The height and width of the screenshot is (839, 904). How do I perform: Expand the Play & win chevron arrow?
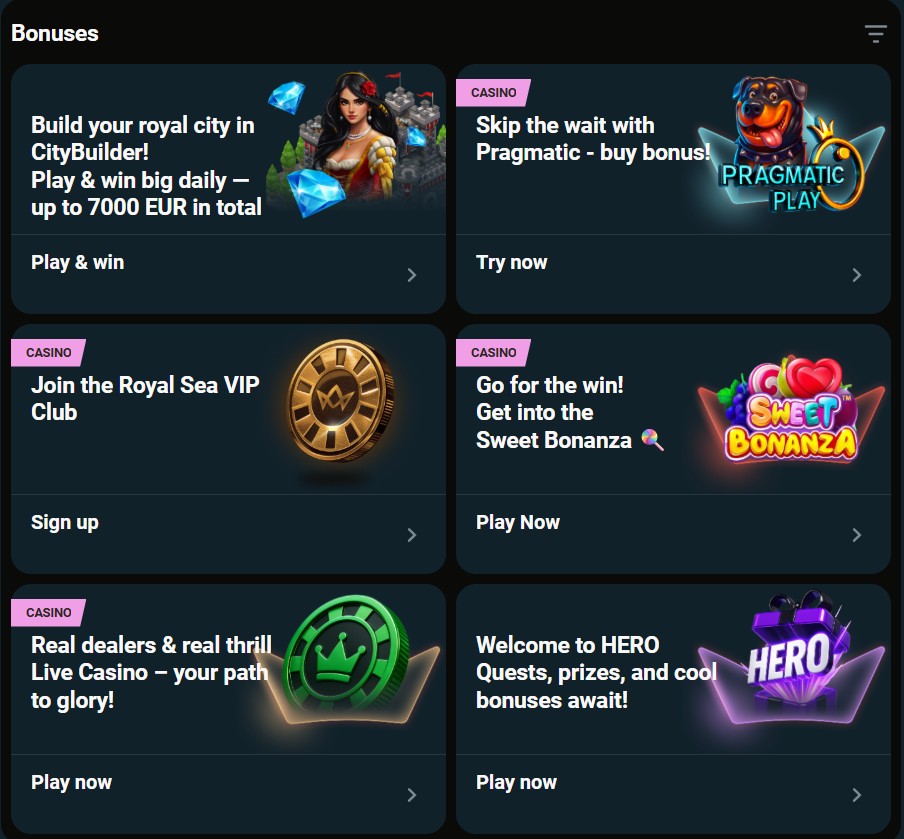pyautogui.click(x=412, y=275)
